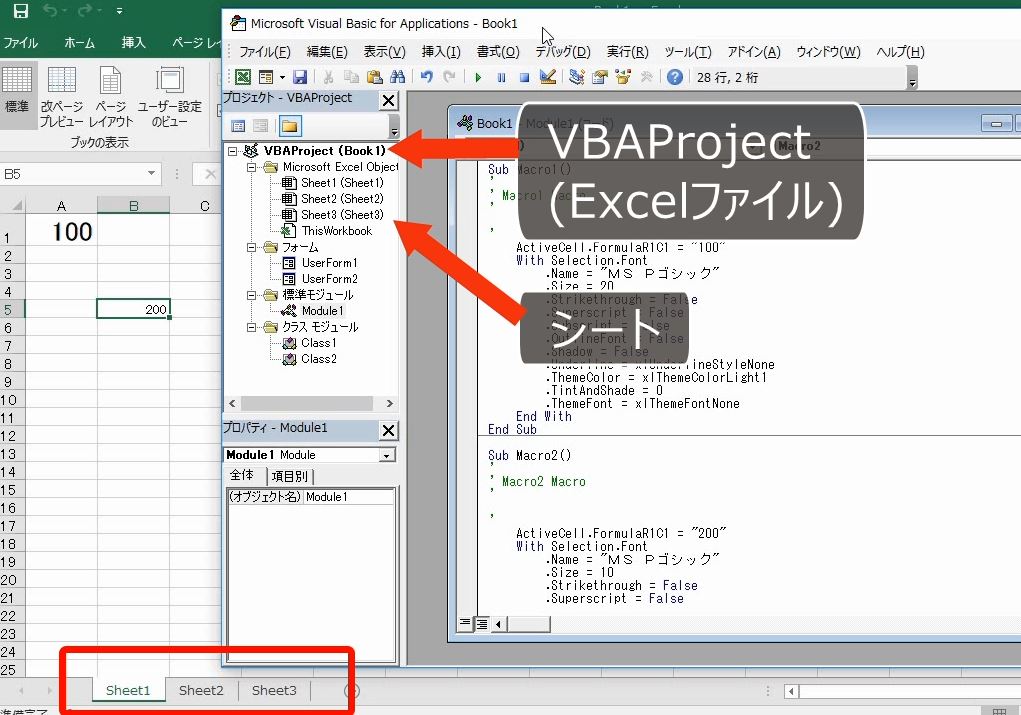
Task: Click the Toolbox hammer and wrench icon
Action: click(647, 77)
